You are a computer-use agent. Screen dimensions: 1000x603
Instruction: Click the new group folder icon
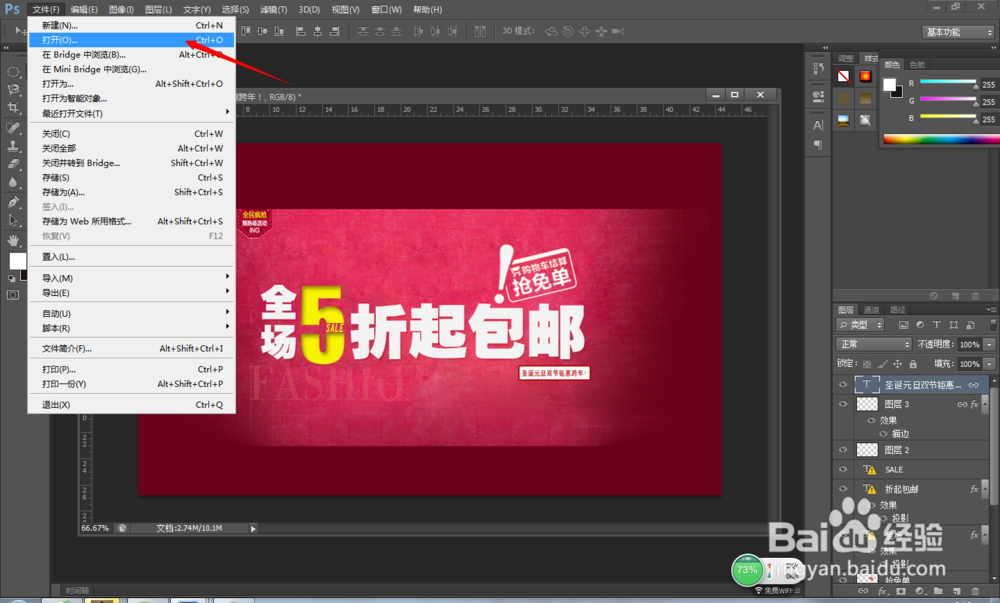938,592
